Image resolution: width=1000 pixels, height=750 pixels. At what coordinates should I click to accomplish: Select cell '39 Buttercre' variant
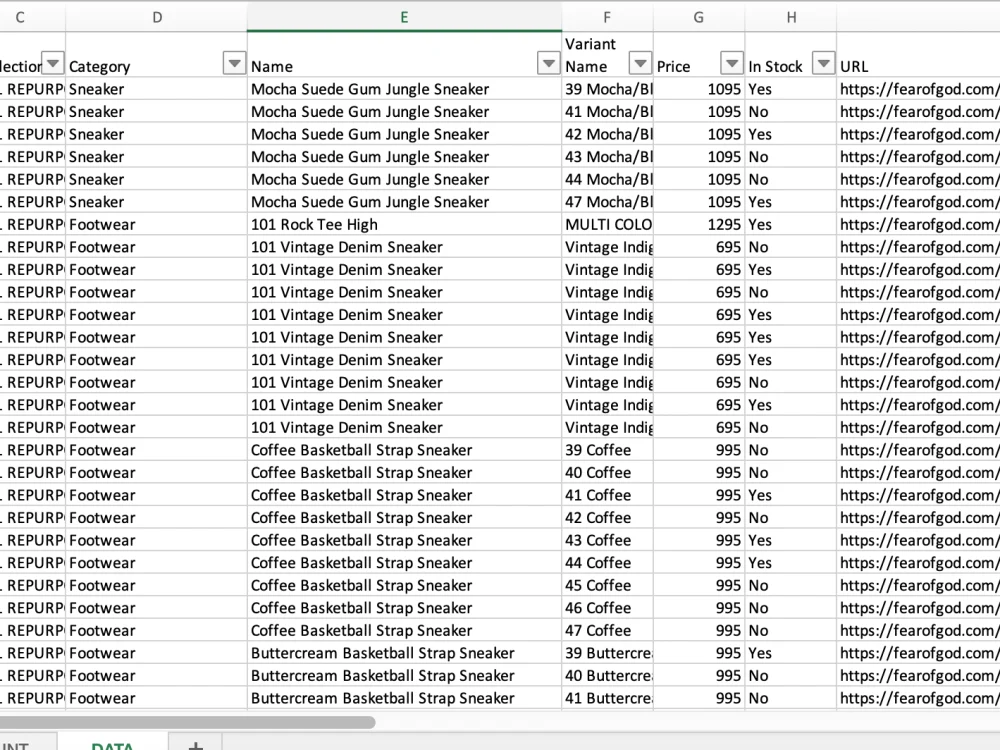608,653
